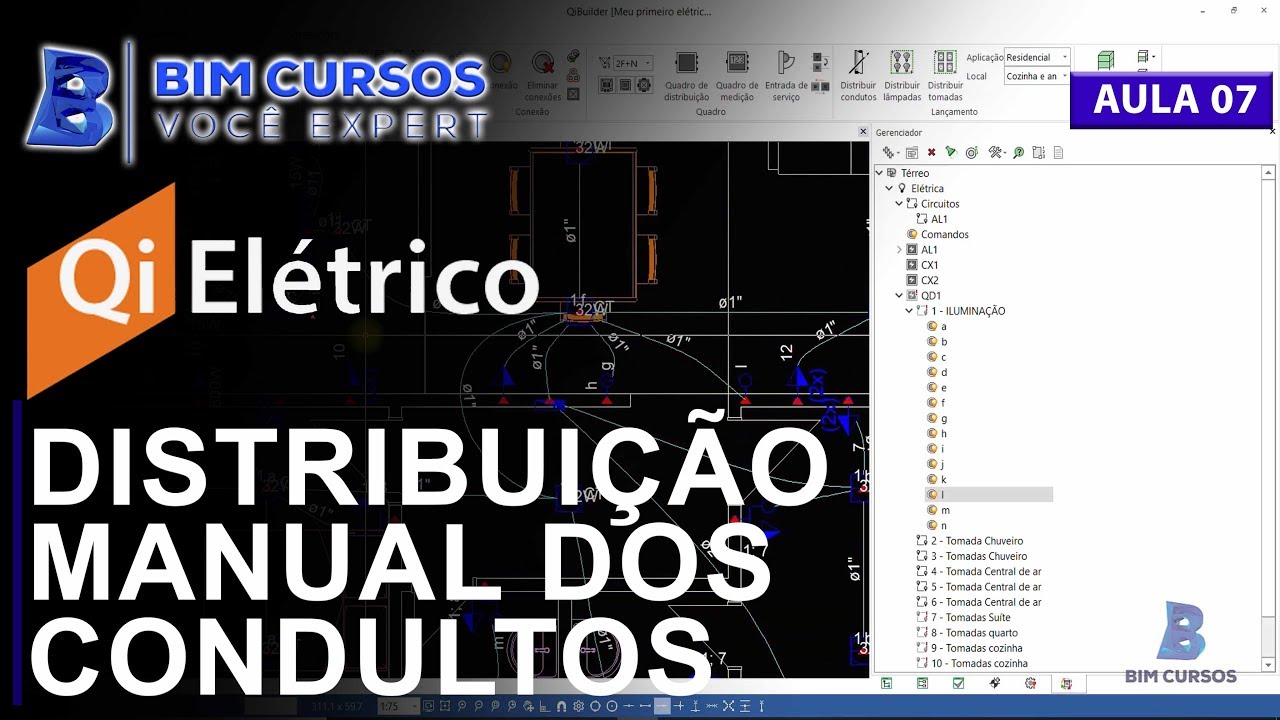
Task: Collapse the QD1 tree node
Action: tap(899, 296)
